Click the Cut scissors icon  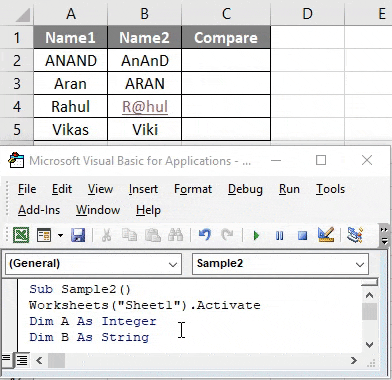click(x=106, y=235)
